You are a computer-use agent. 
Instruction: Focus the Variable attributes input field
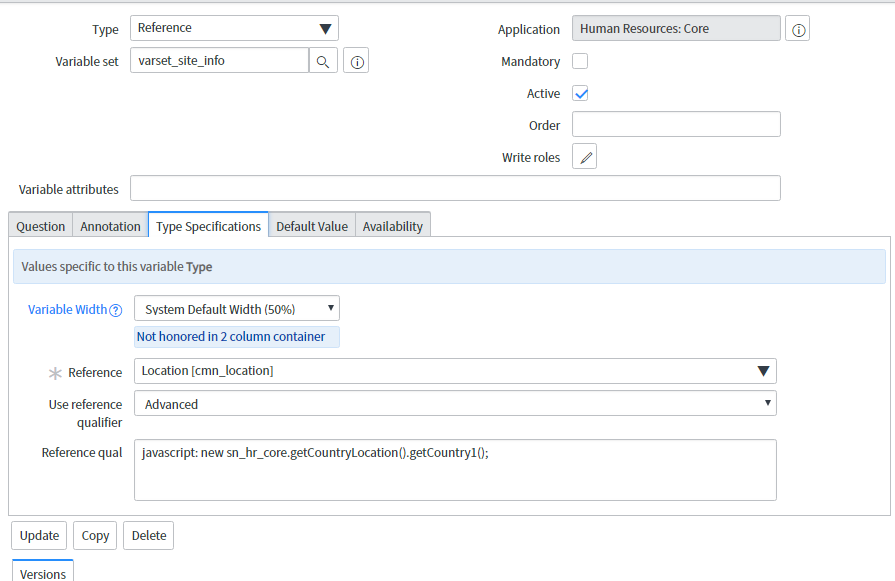click(455, 188)
